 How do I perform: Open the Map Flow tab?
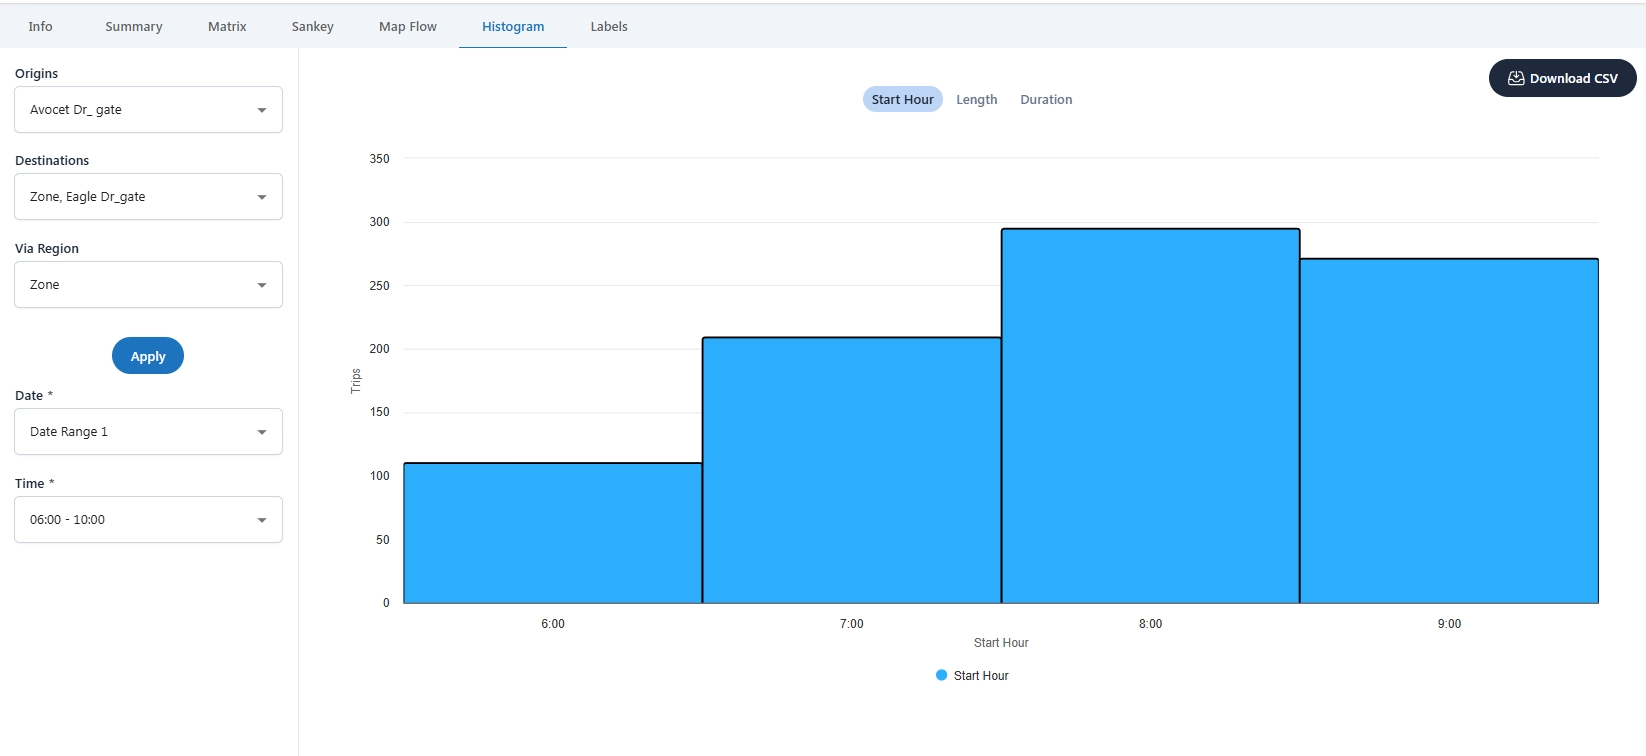tap(408, 26)
